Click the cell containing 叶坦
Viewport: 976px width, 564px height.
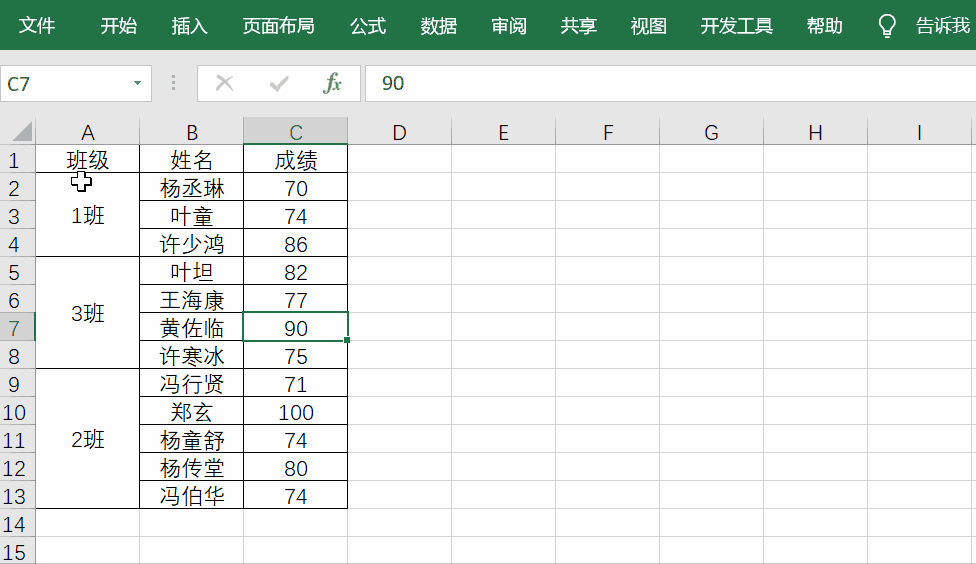(192, 271)
